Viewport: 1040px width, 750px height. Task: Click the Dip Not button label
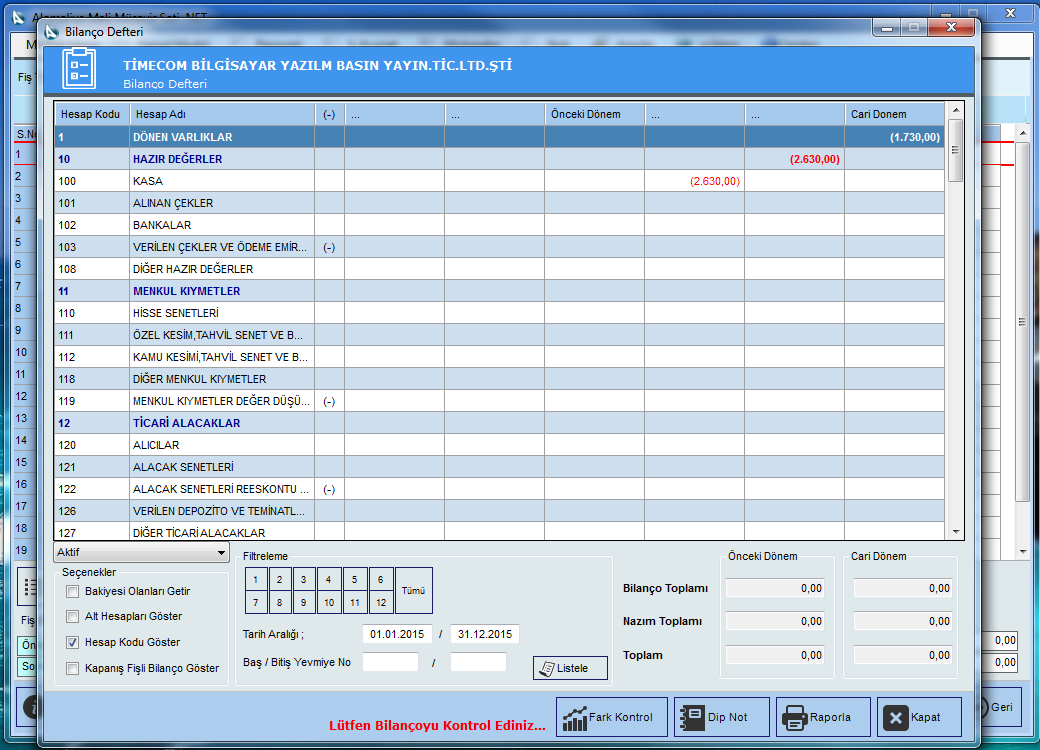(728, 718)
